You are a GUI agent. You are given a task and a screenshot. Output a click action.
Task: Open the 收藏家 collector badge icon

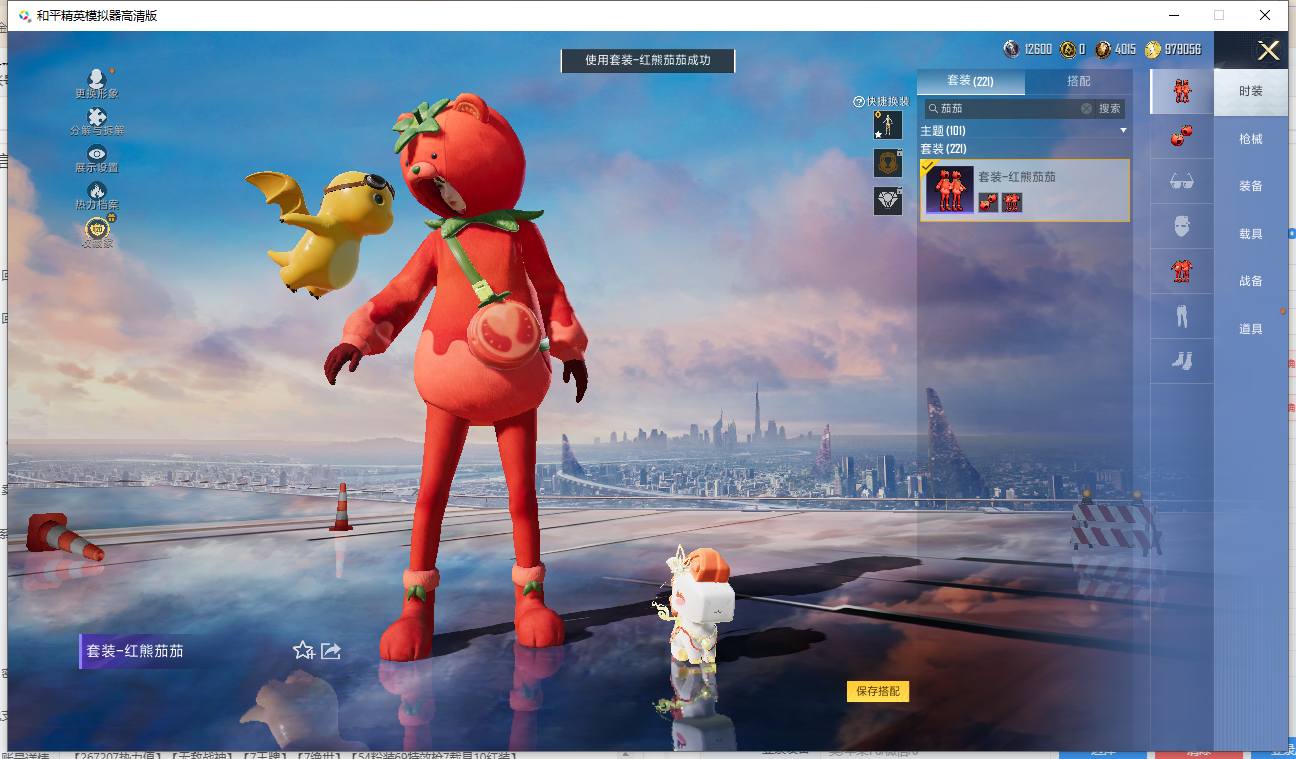(97, 229)
